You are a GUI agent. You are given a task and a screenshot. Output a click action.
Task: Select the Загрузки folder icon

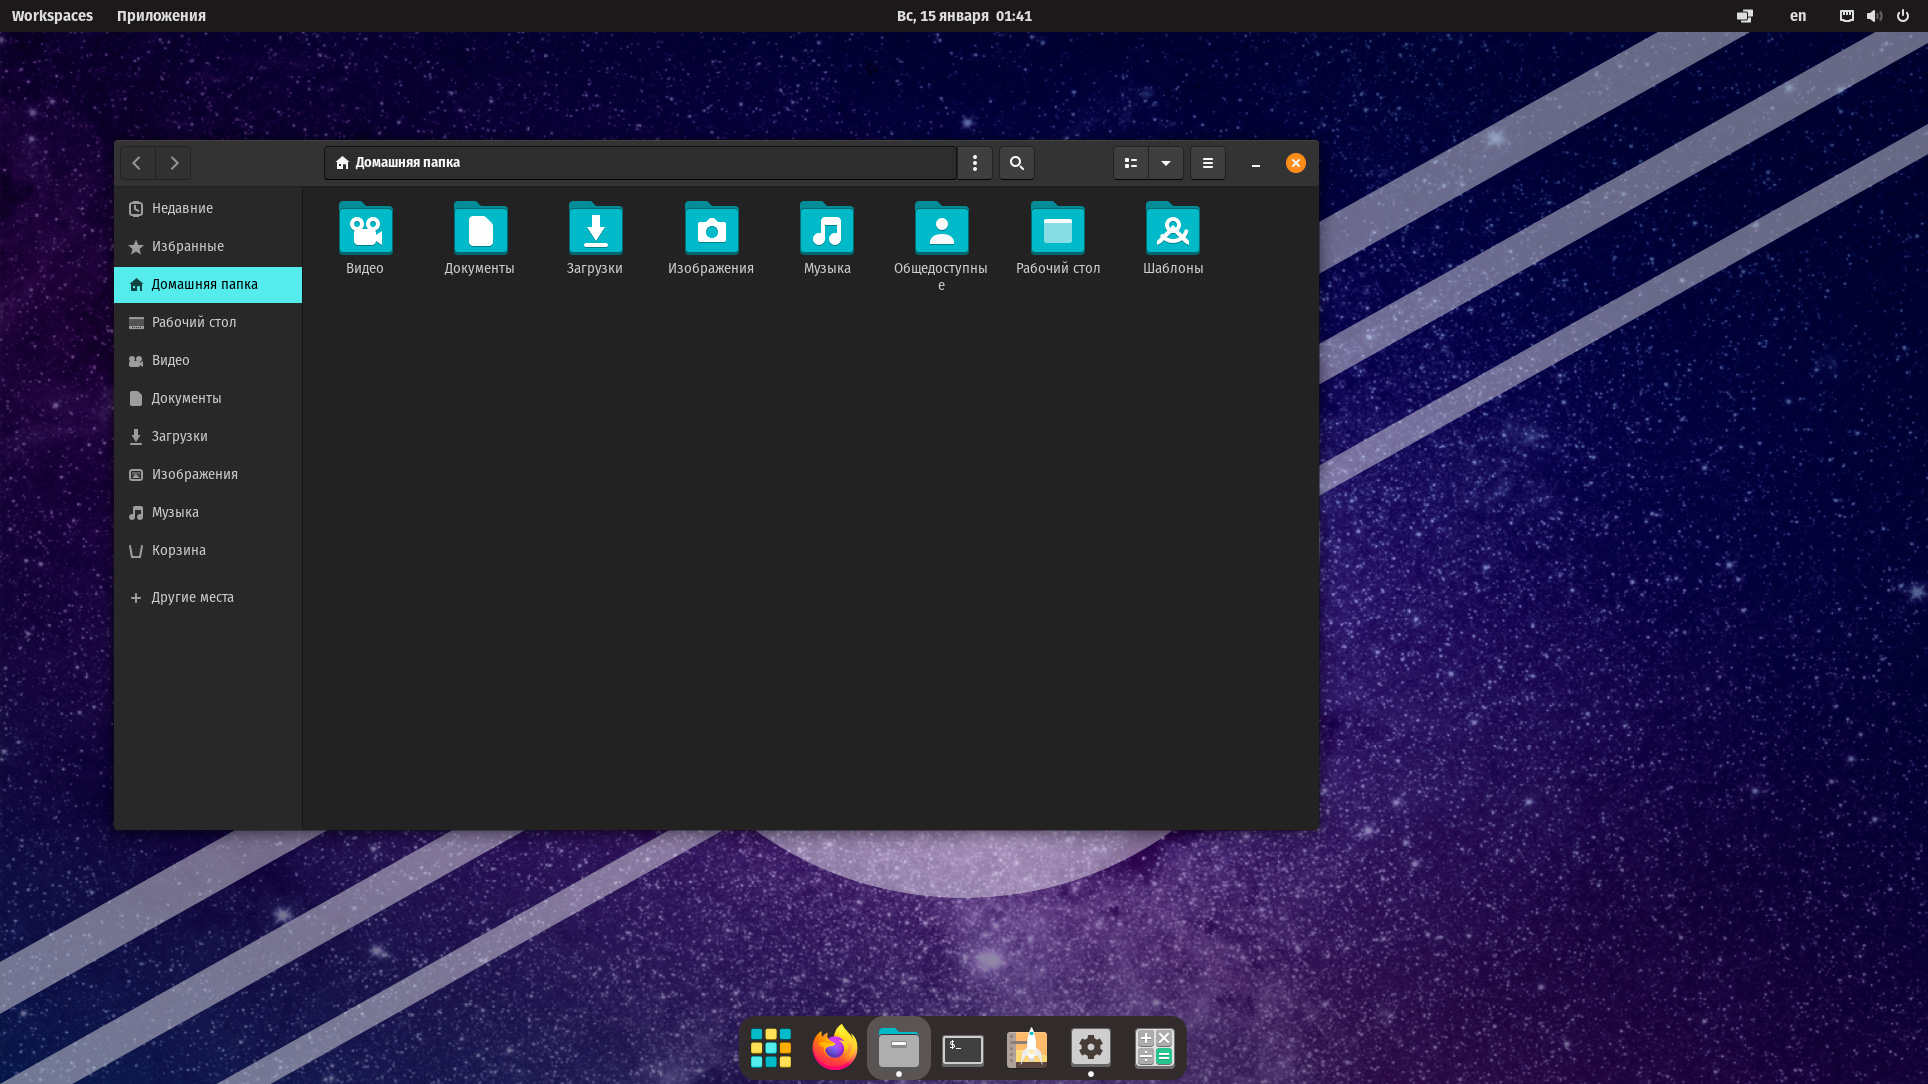[595, 230]
